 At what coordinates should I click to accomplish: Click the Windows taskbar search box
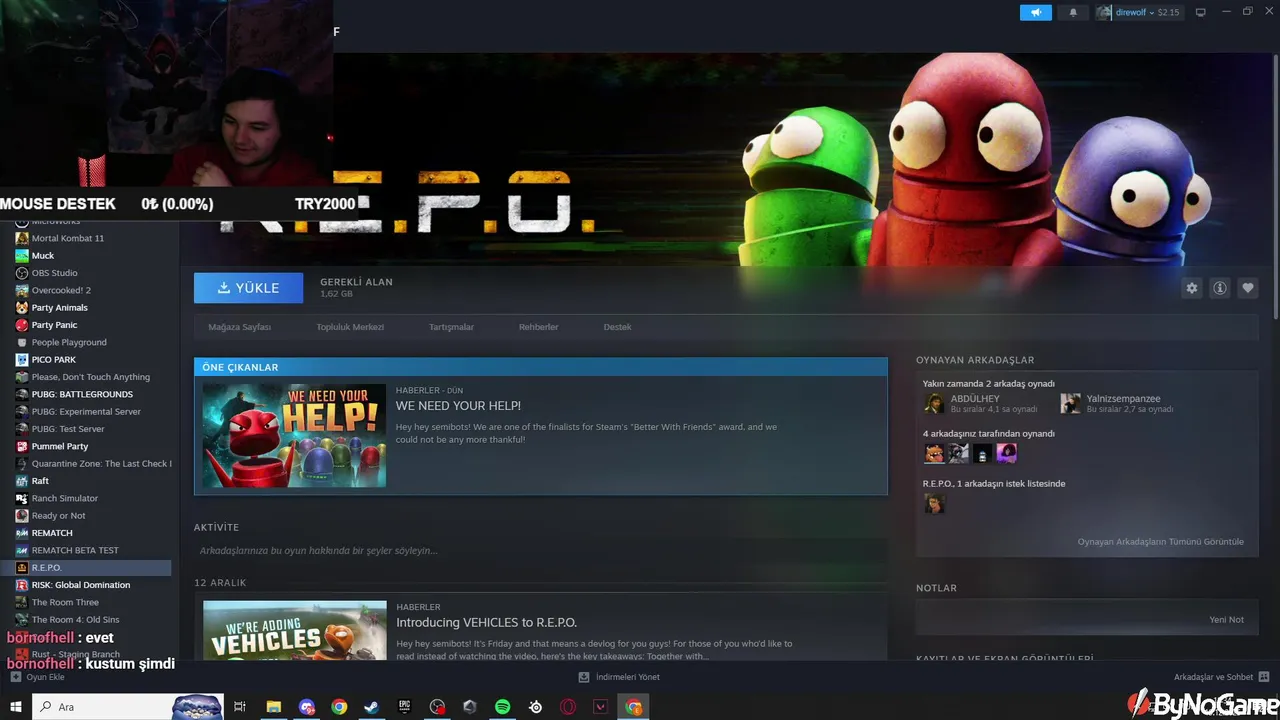pyautogui.click(x=128, y=707)
